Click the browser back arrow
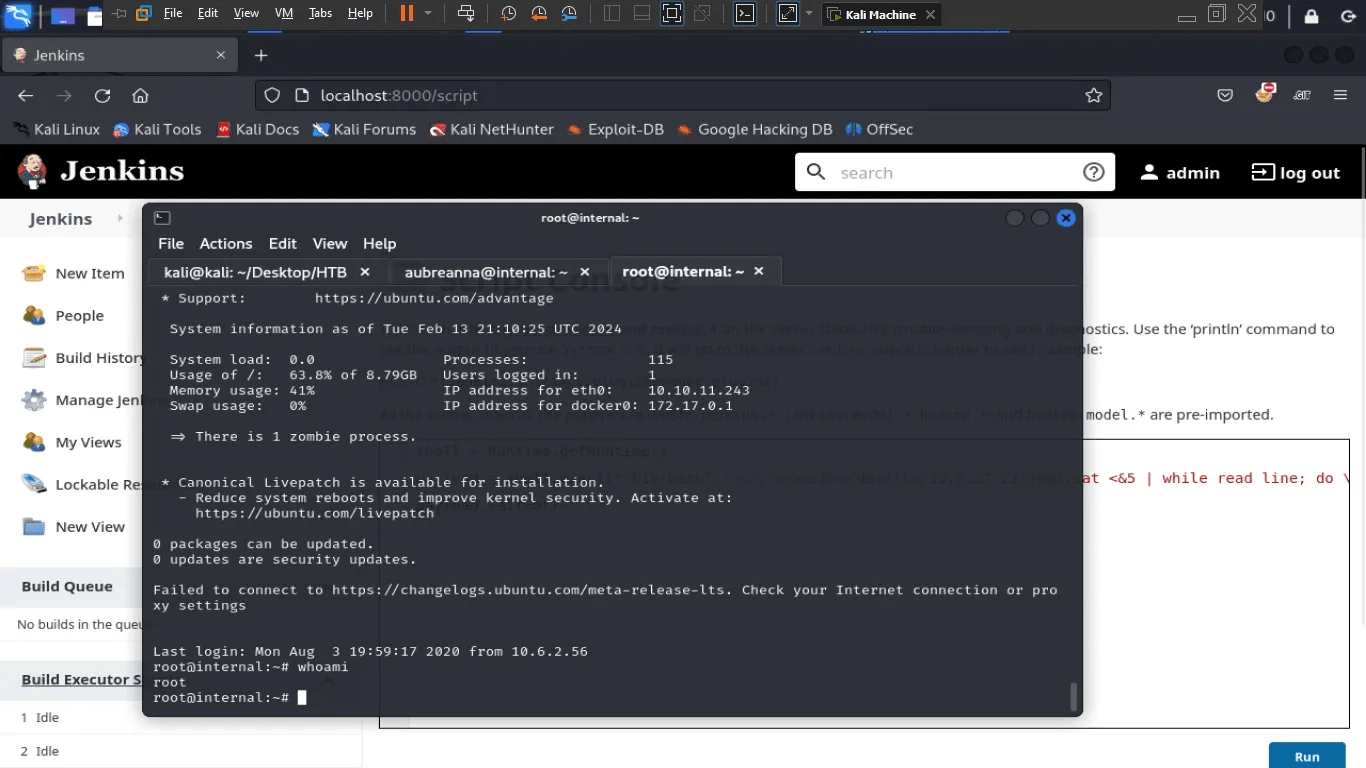This screenshot has width=1366, height=768. pyautogui.click(x=26, y=95)
